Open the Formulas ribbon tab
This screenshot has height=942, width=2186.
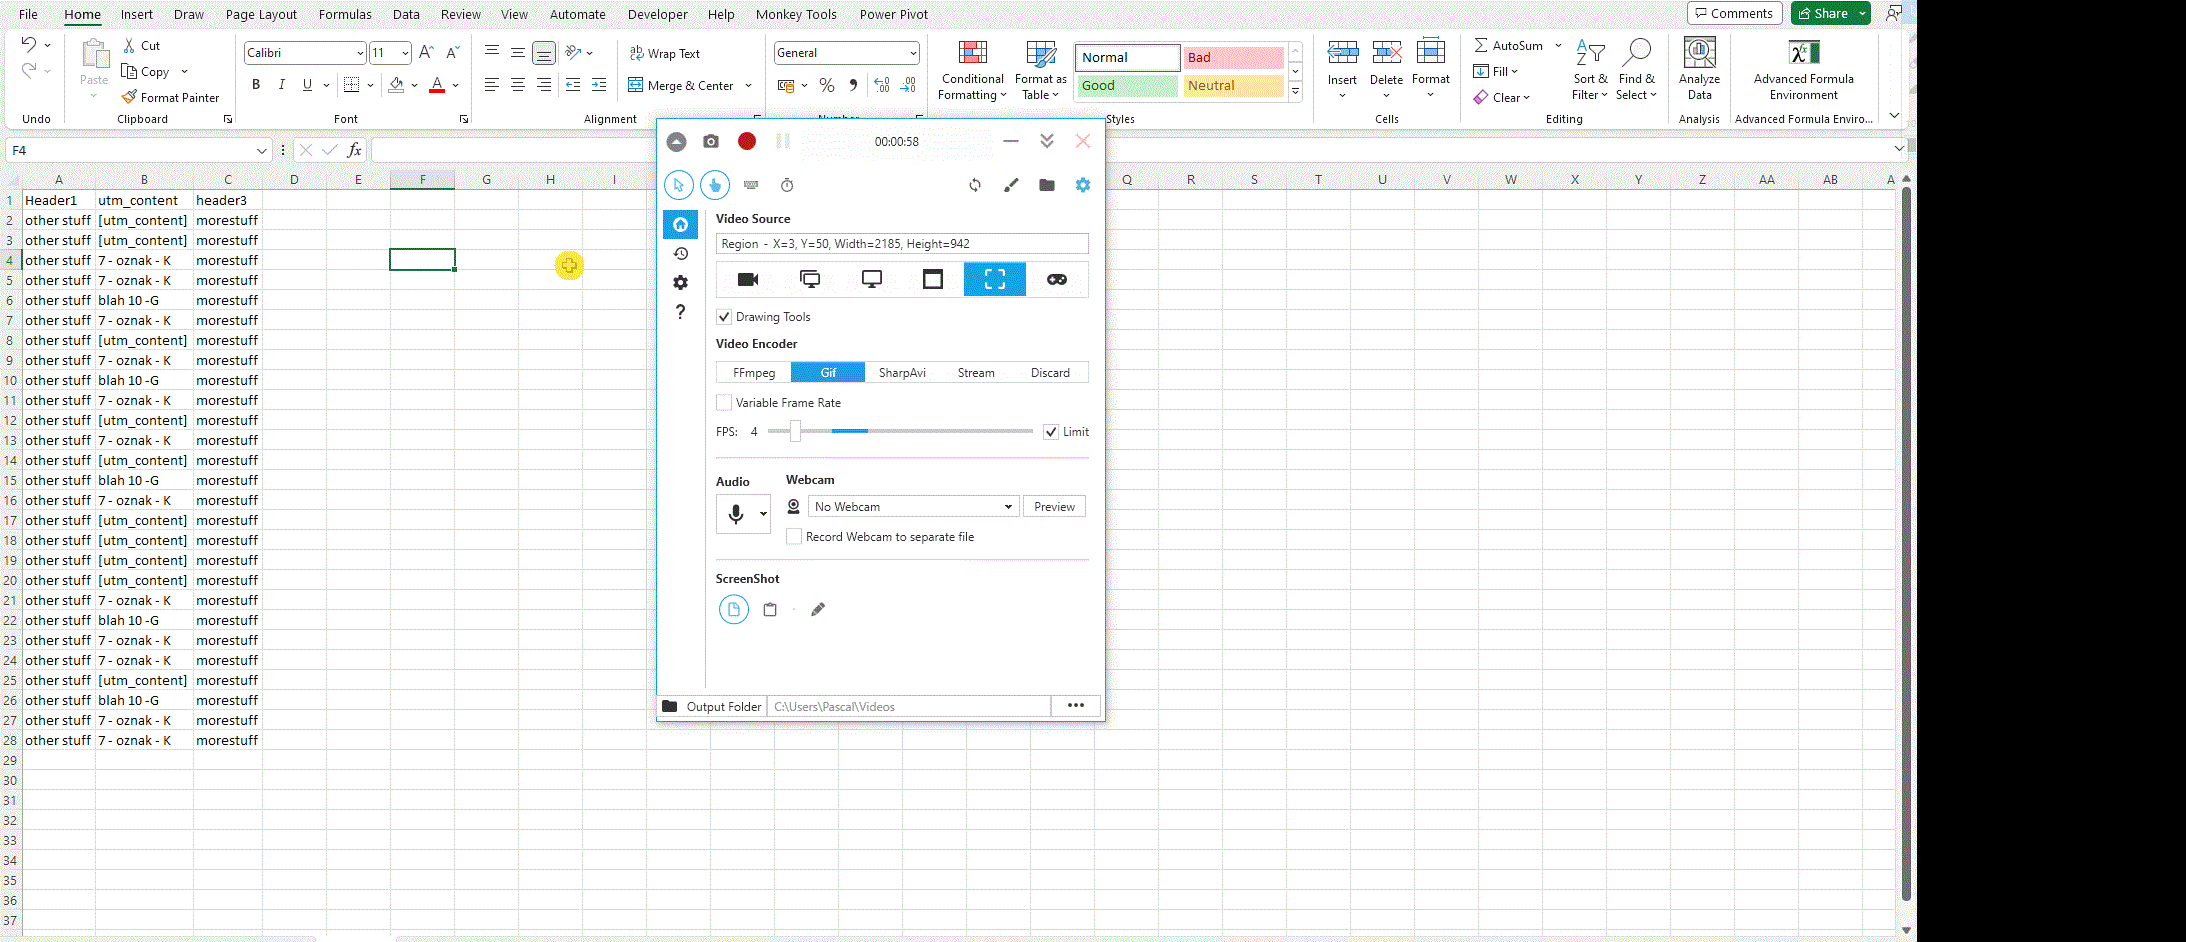[345, 14]
